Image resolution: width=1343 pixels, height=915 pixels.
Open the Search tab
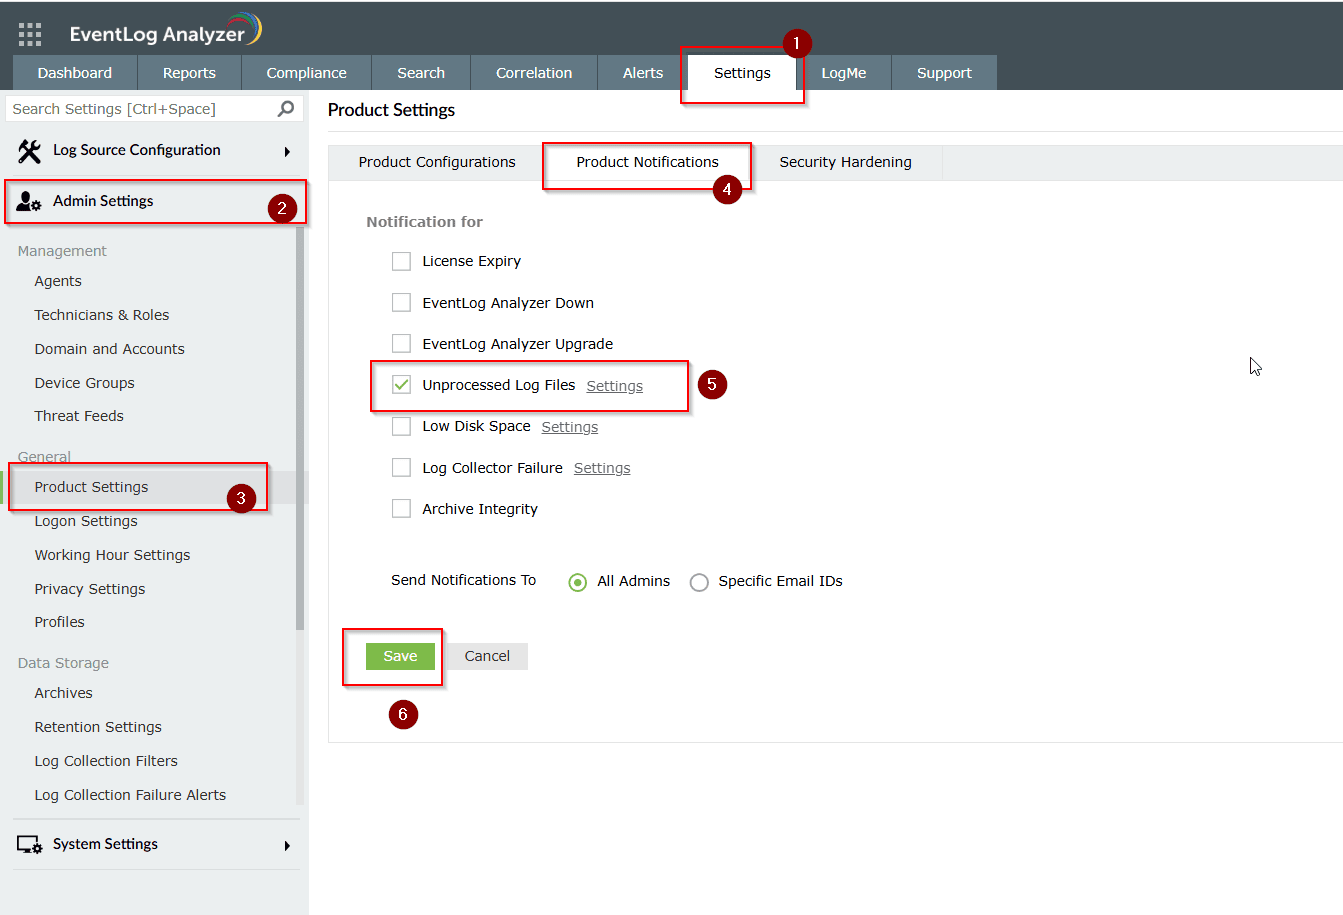click(421, 73)
